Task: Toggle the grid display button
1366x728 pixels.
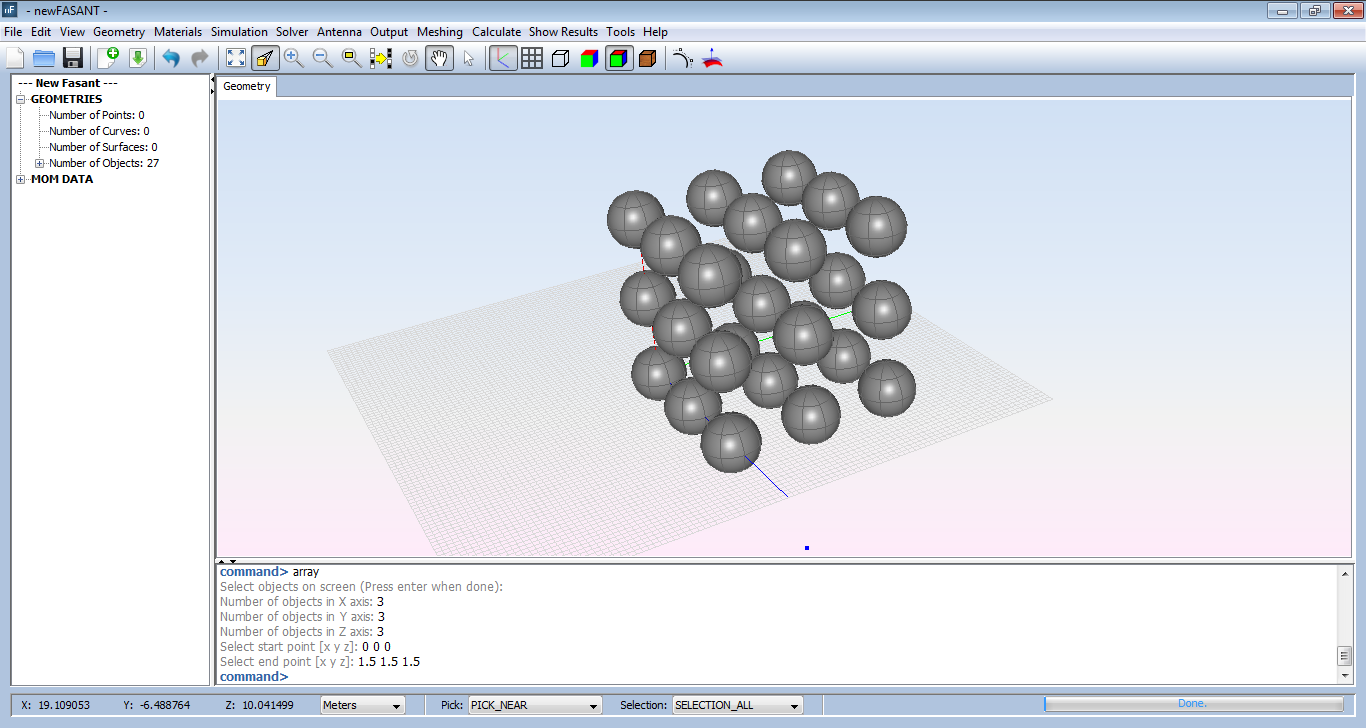Action: coord(532,58)
